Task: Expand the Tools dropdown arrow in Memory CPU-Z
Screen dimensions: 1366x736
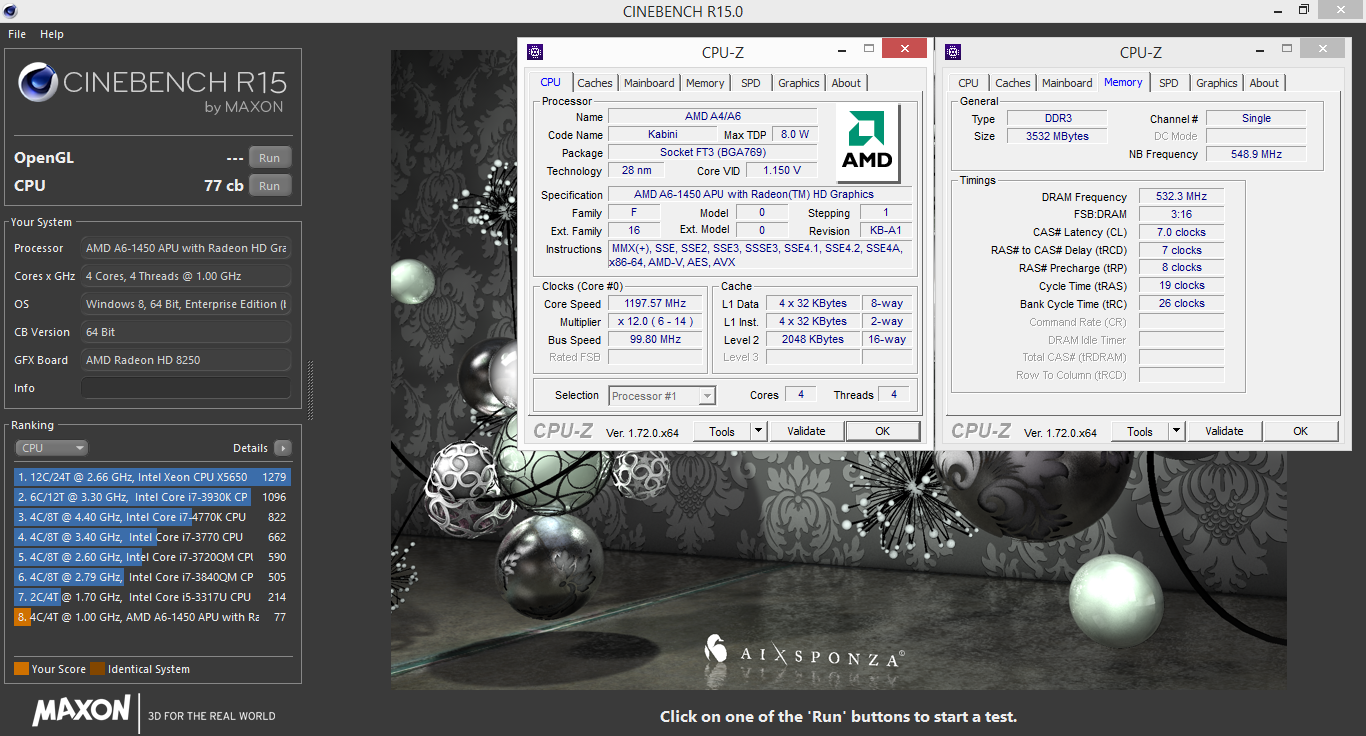Action: point(1176,432)
